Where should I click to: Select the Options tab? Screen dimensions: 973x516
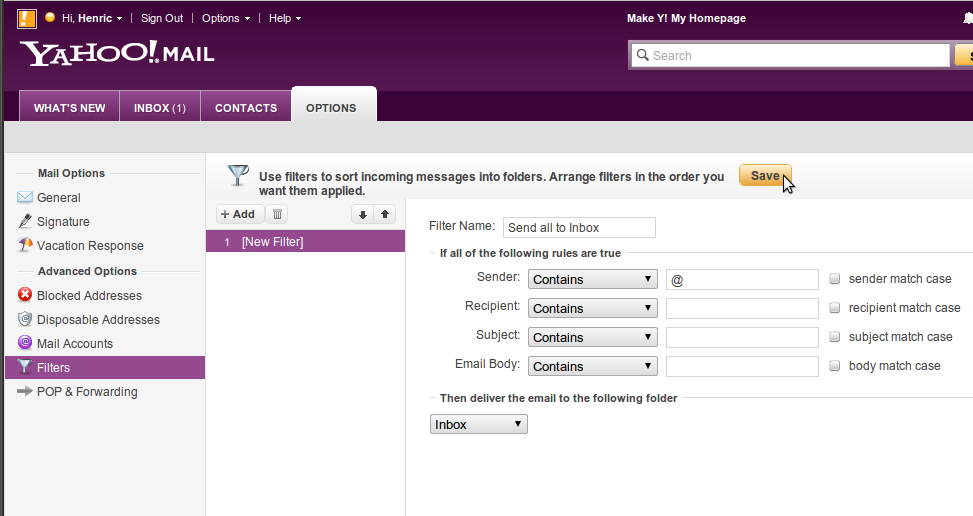pyautogui.click(x=333, y=105)
